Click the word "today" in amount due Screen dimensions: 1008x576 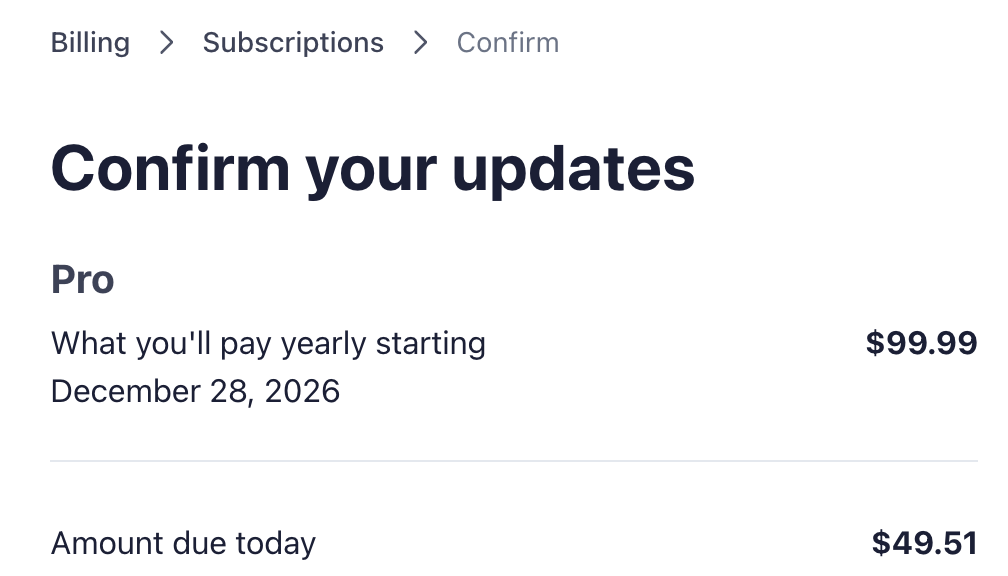point(275,544)
